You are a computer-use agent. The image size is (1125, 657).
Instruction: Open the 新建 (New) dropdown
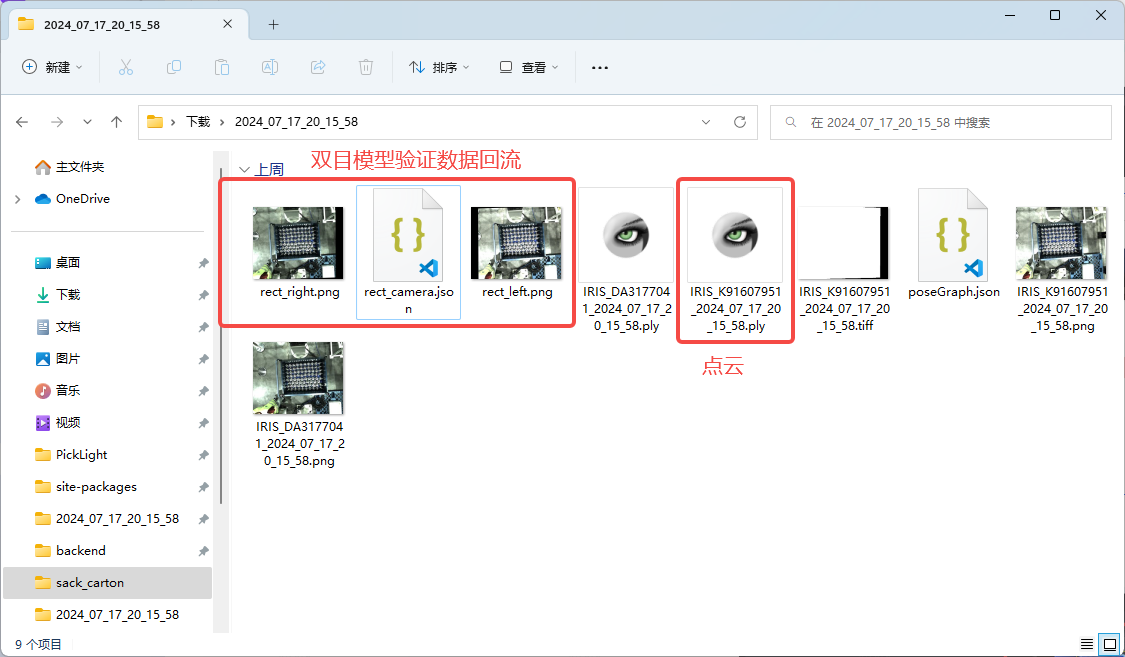[x=52, y=67]
